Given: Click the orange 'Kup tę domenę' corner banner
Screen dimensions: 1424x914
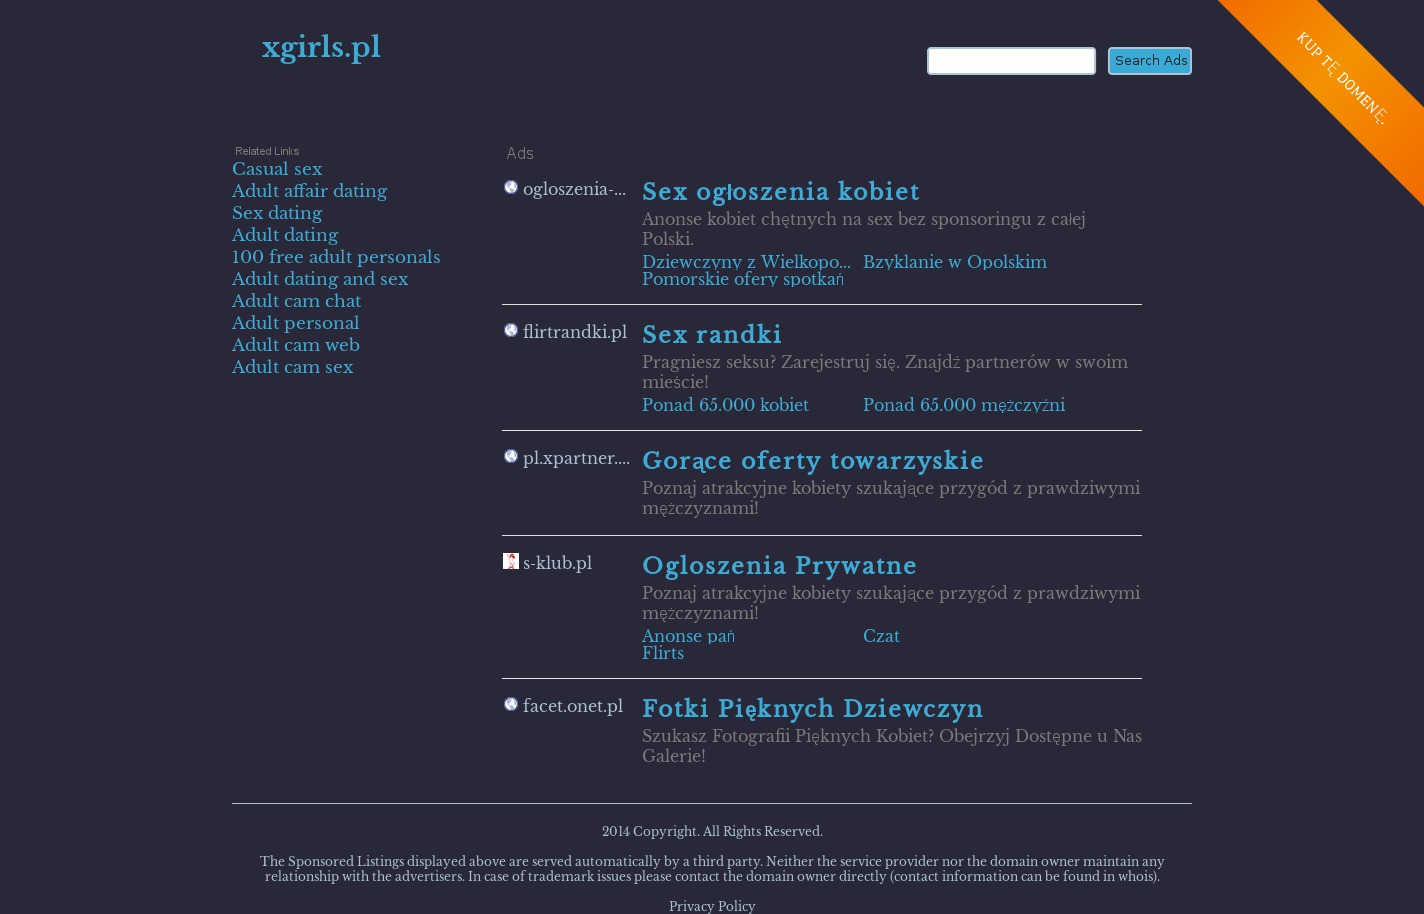Looking at the screenshot, I should 1341,78.
